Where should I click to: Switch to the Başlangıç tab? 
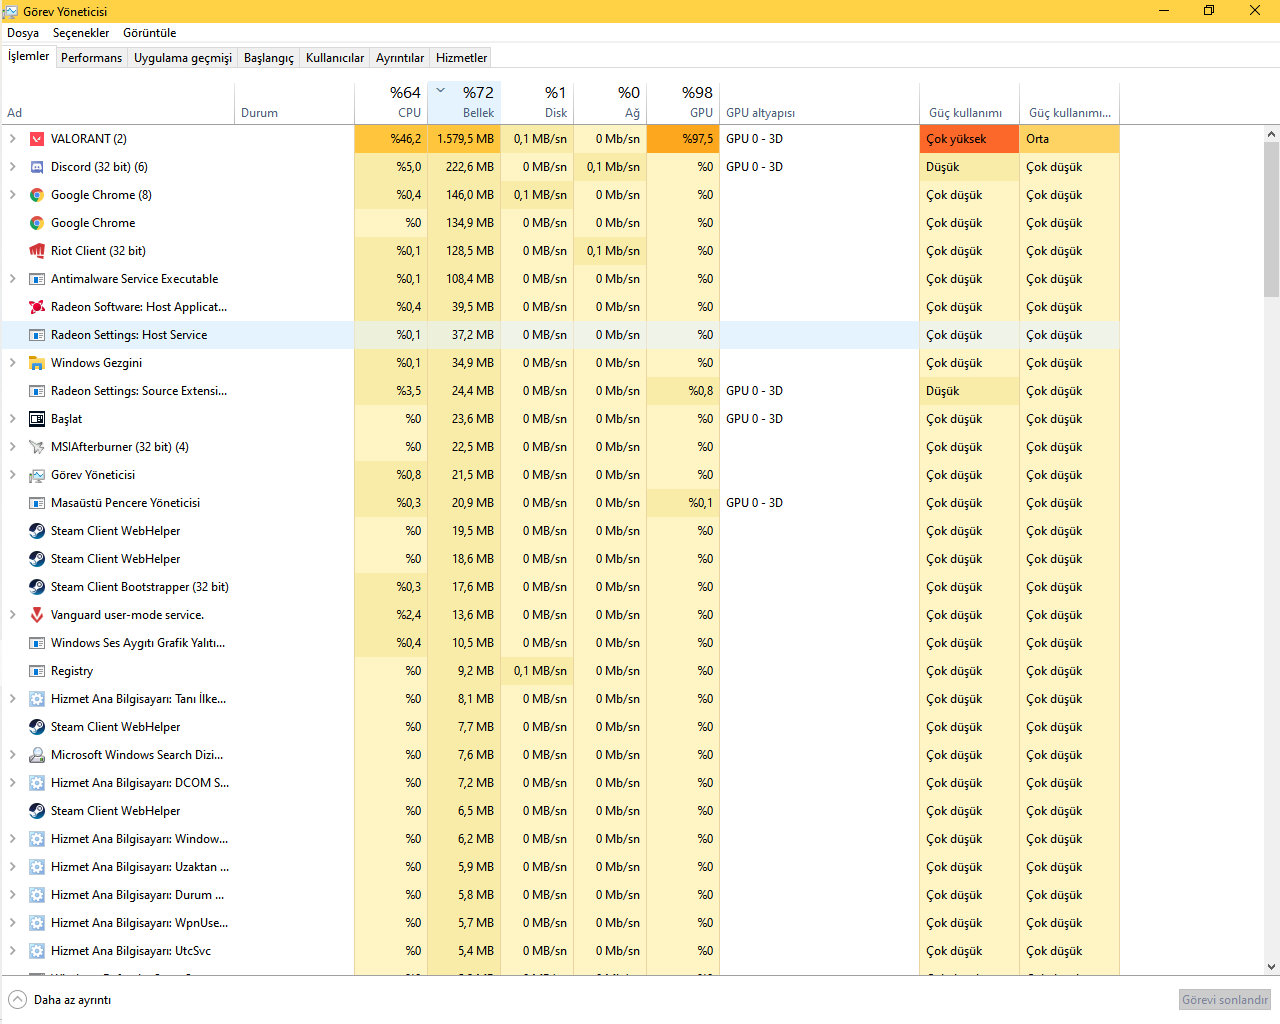[x=269, y=58]
